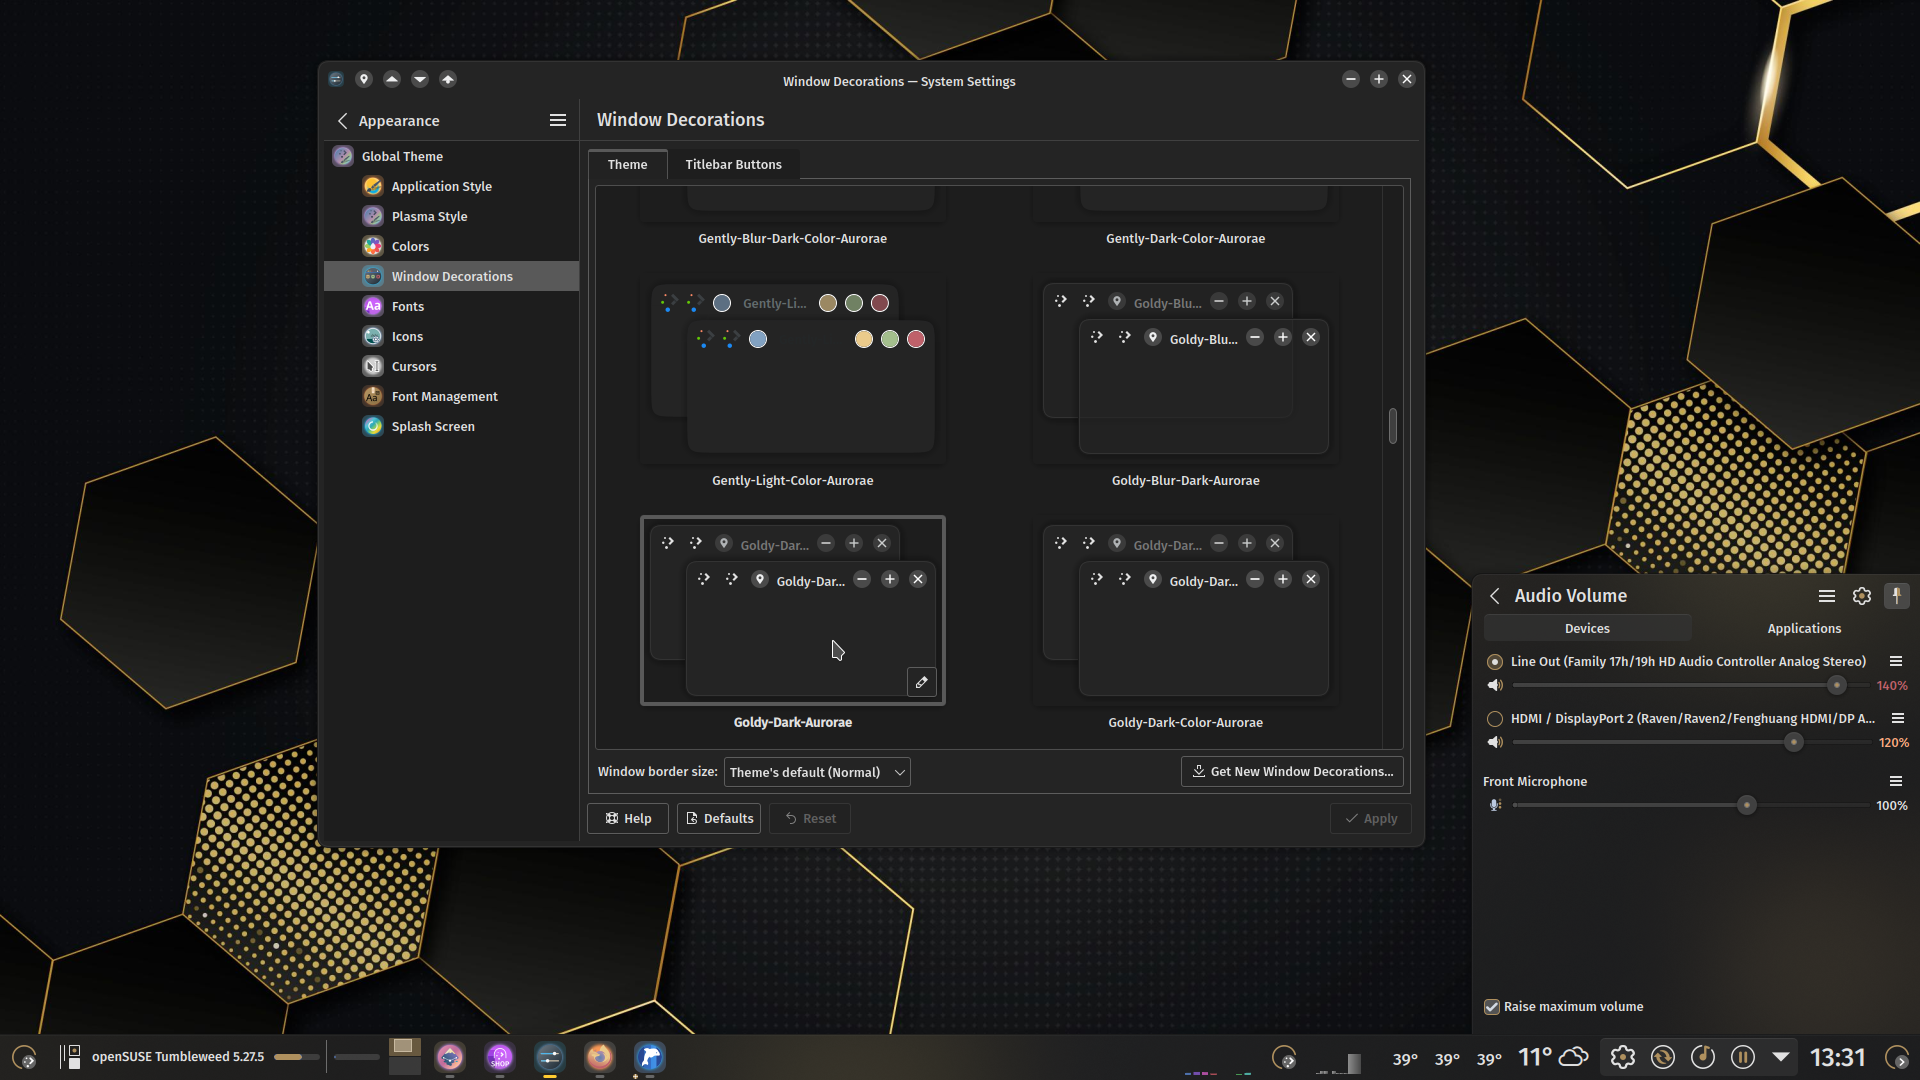Adjust the Line Out volume slider handle
The height and width of the screenshot is (1080, 1920).
click(x=1836, y=685)
